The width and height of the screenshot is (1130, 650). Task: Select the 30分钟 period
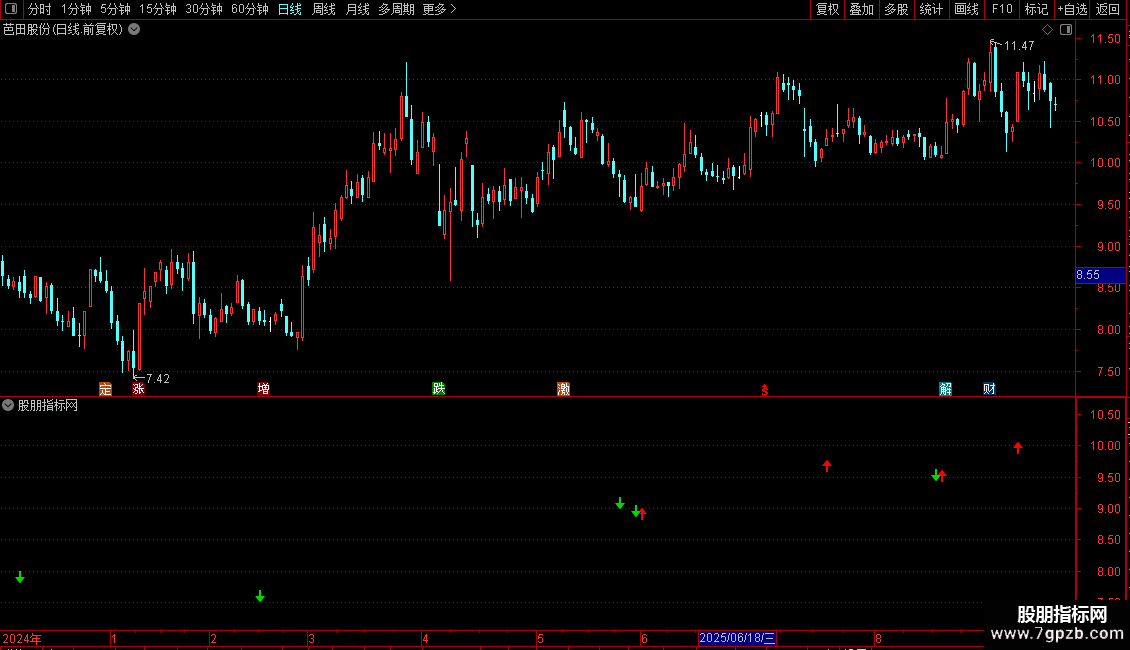pos(203,9)
